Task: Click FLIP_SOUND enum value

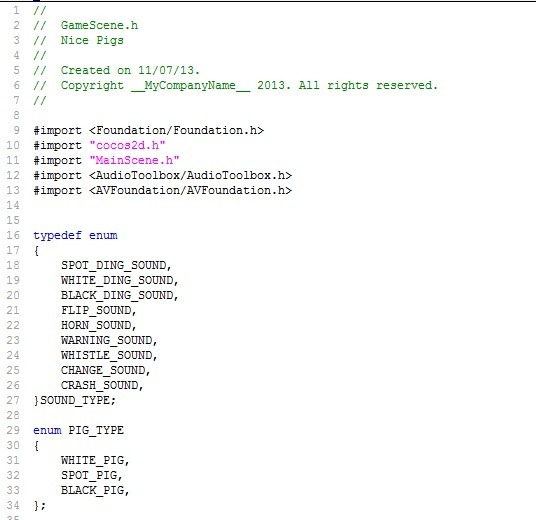Action: click(96, 311)
